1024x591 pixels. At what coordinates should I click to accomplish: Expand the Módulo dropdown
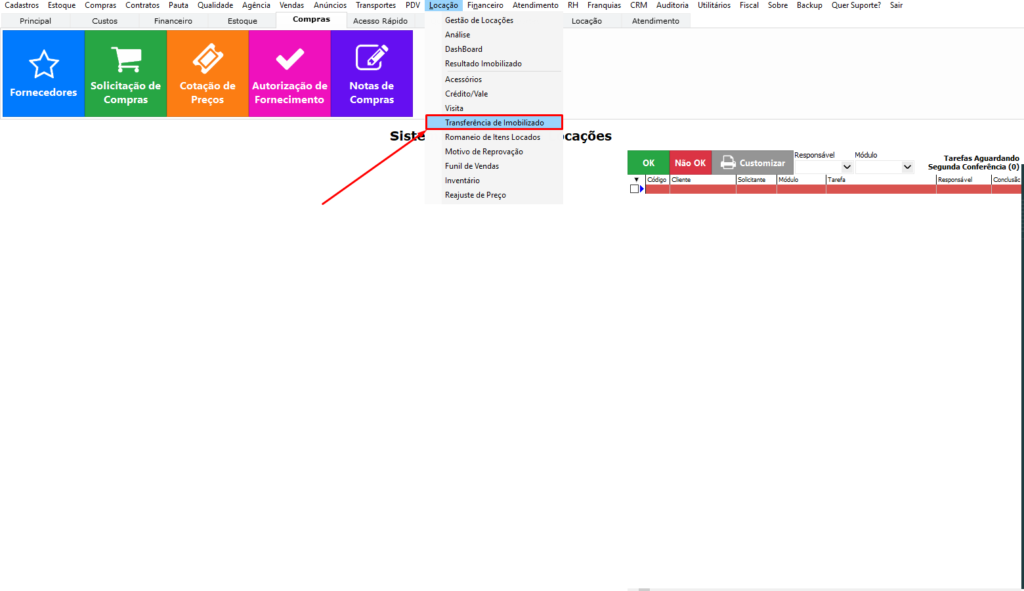(x=907, y=167)
